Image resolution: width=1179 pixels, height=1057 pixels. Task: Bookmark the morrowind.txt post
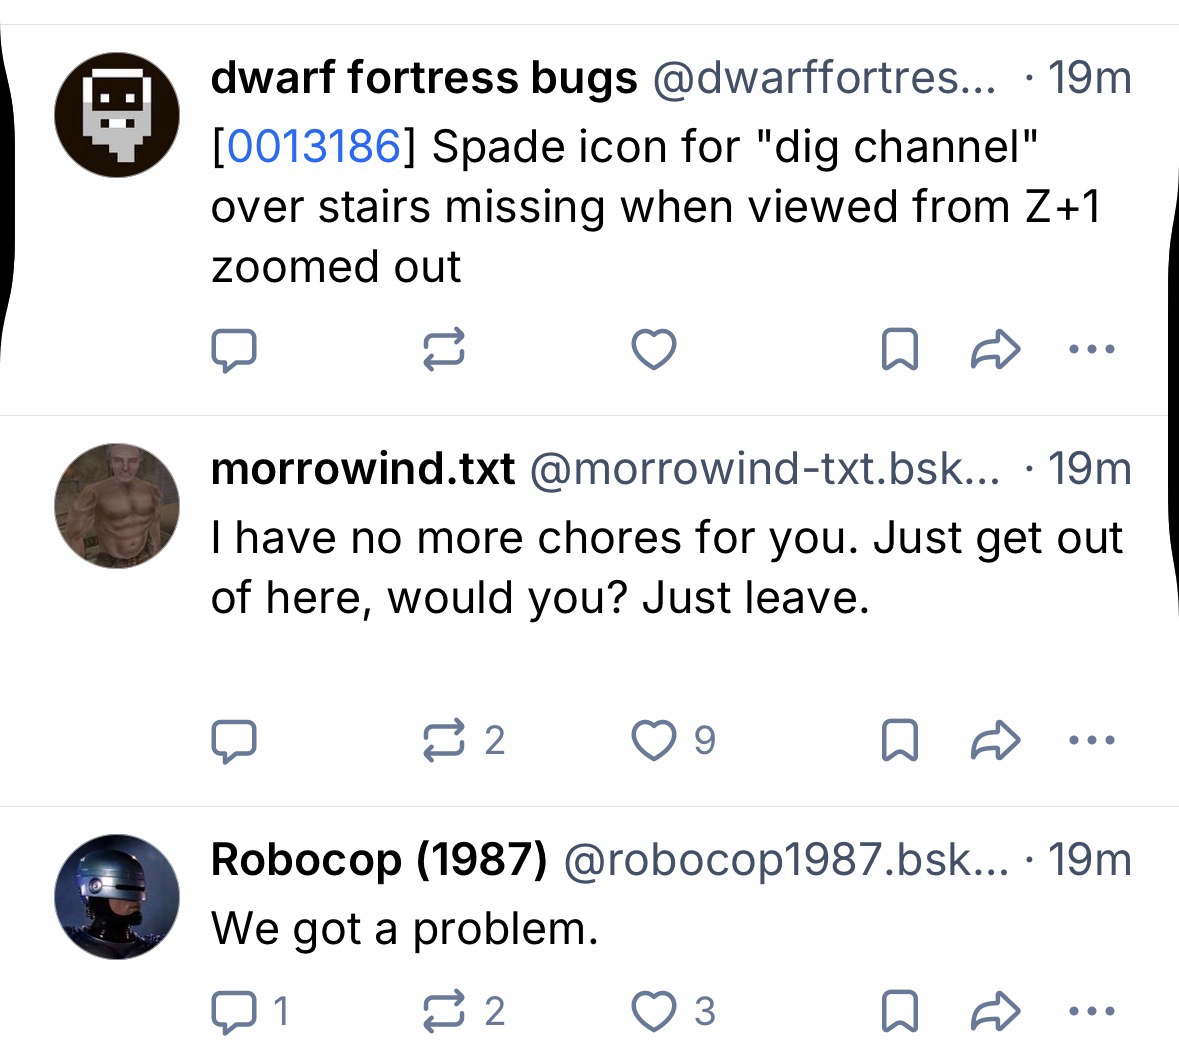click(899, 741)
